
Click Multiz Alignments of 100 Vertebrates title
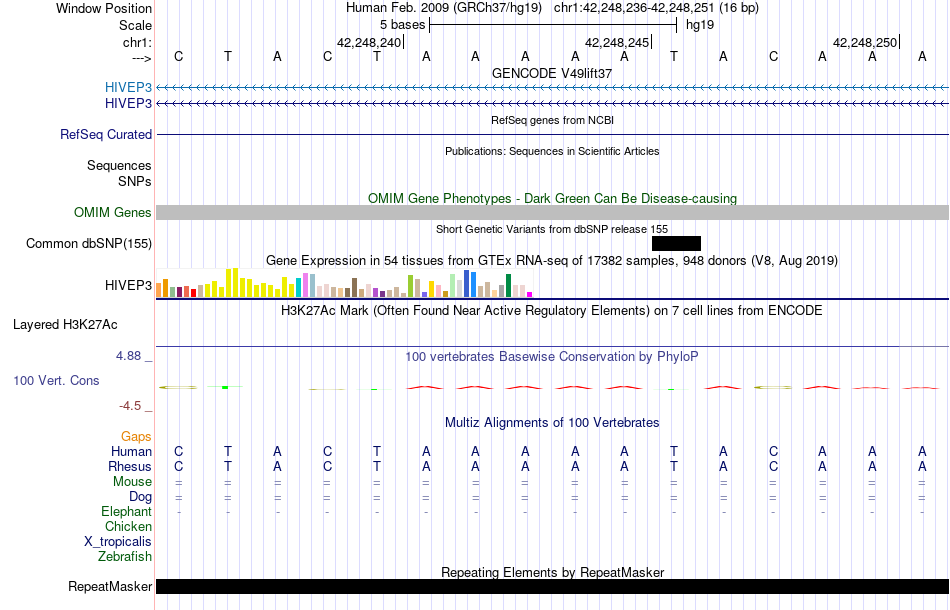point(552,422)
